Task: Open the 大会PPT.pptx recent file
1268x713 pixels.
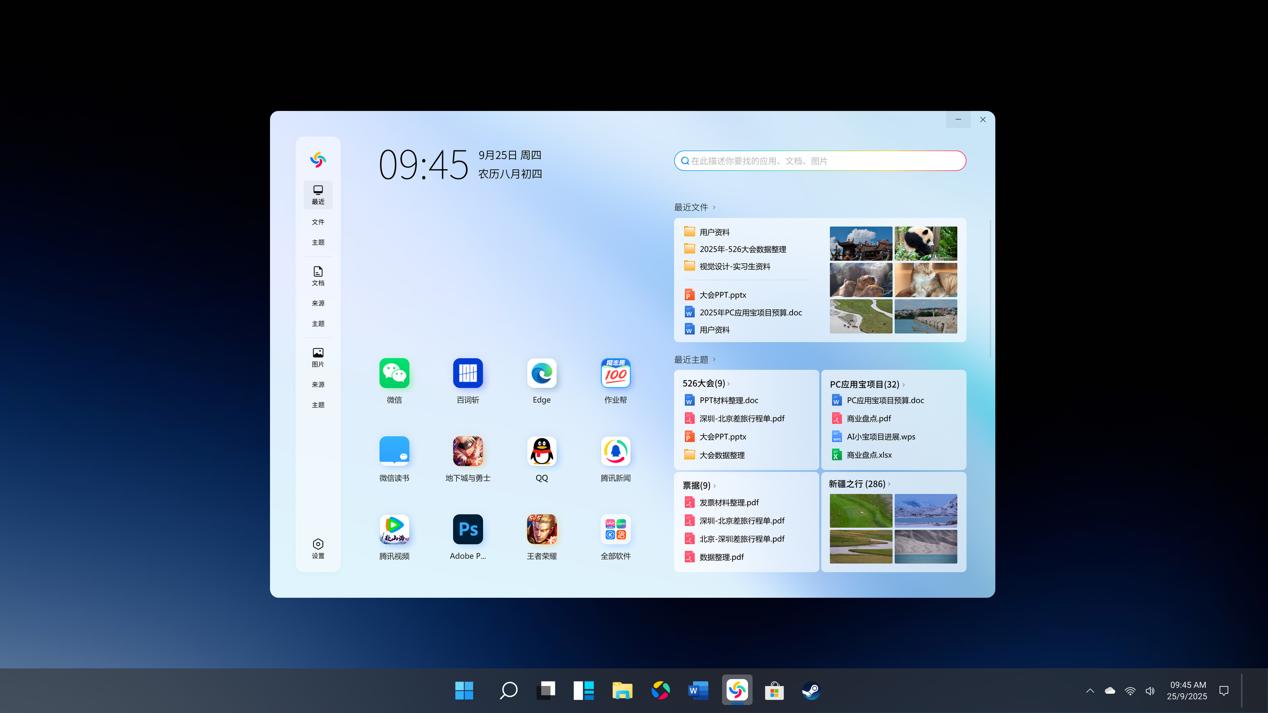Action: coord(722,295)
